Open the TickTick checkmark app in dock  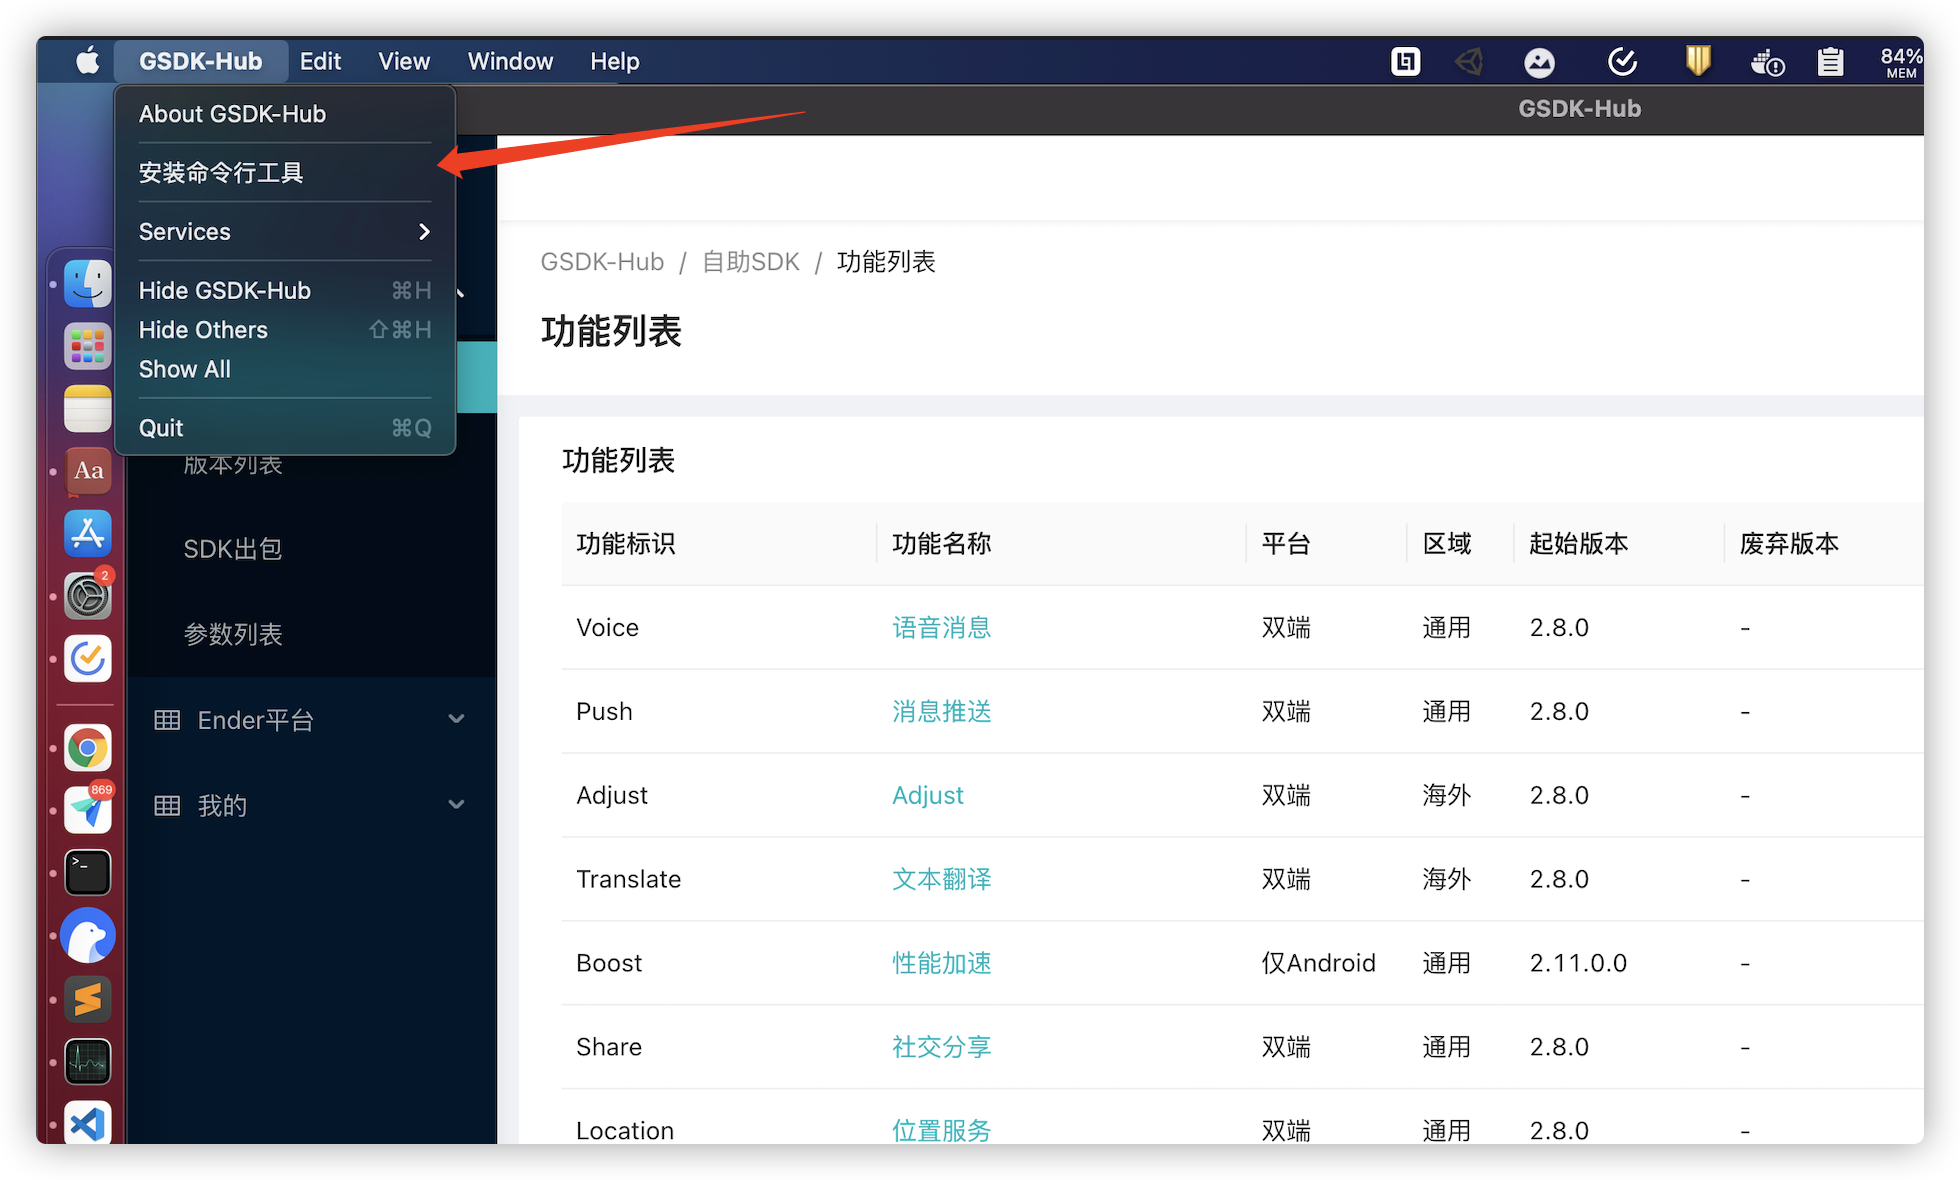tap(88, 659)
